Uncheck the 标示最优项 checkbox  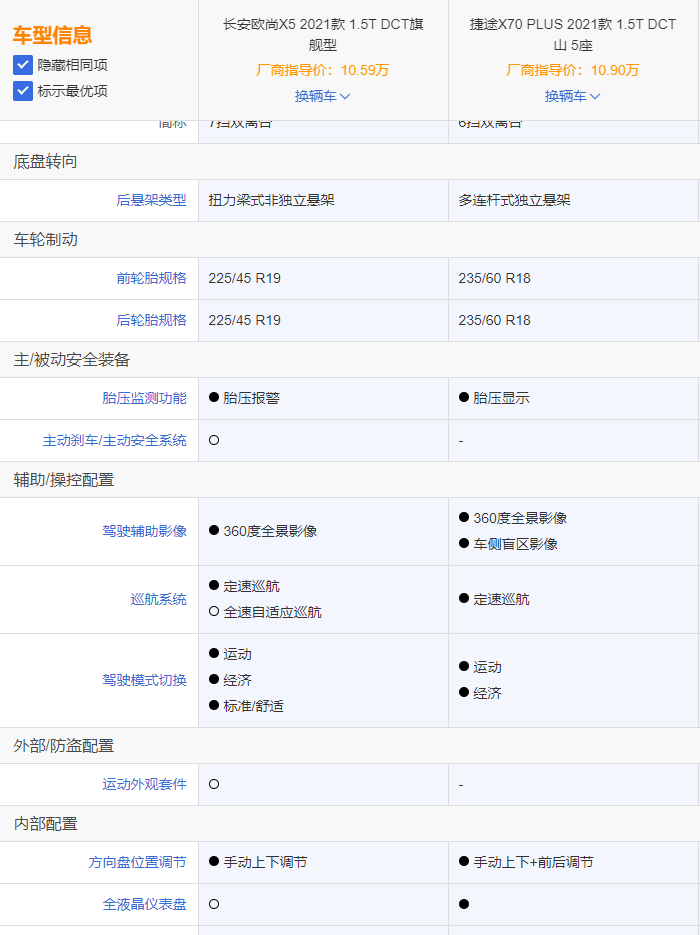coord(23,91)
